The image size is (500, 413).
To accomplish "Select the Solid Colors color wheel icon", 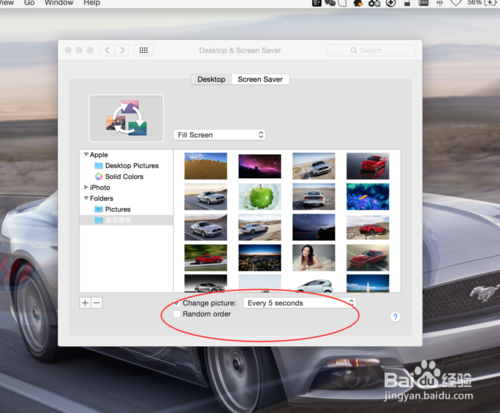I will 98,176.
